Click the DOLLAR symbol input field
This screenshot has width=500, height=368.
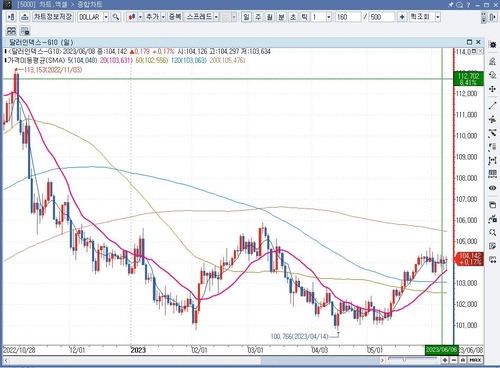coord(90,17)
